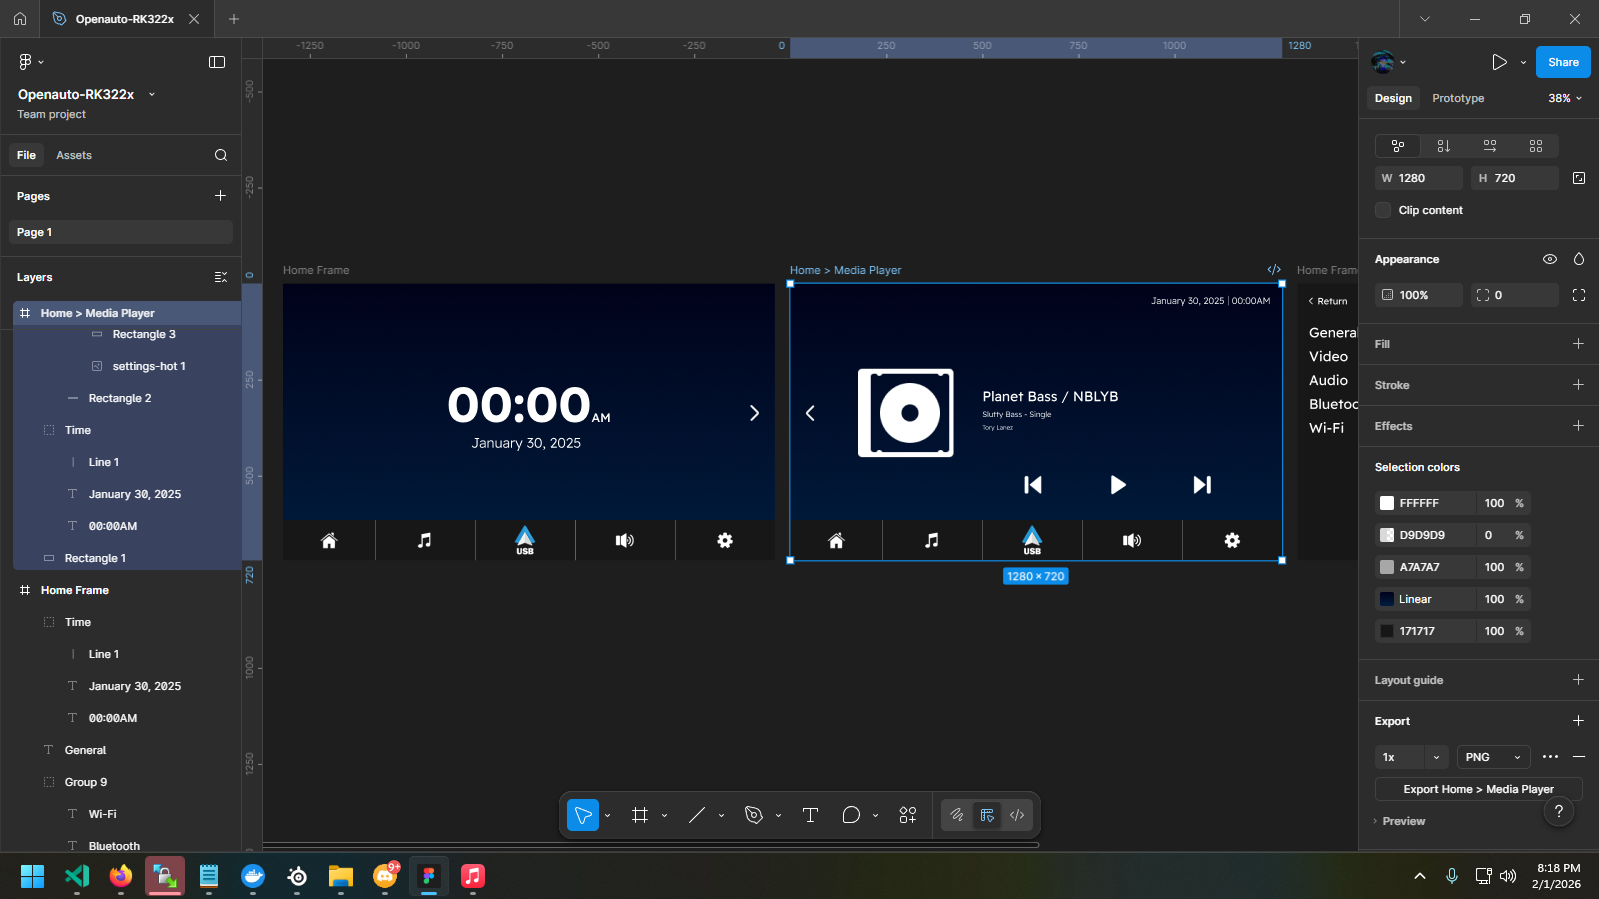Open the PNG export format dropdown
1599x899 pixels.
pos(1493,757)
